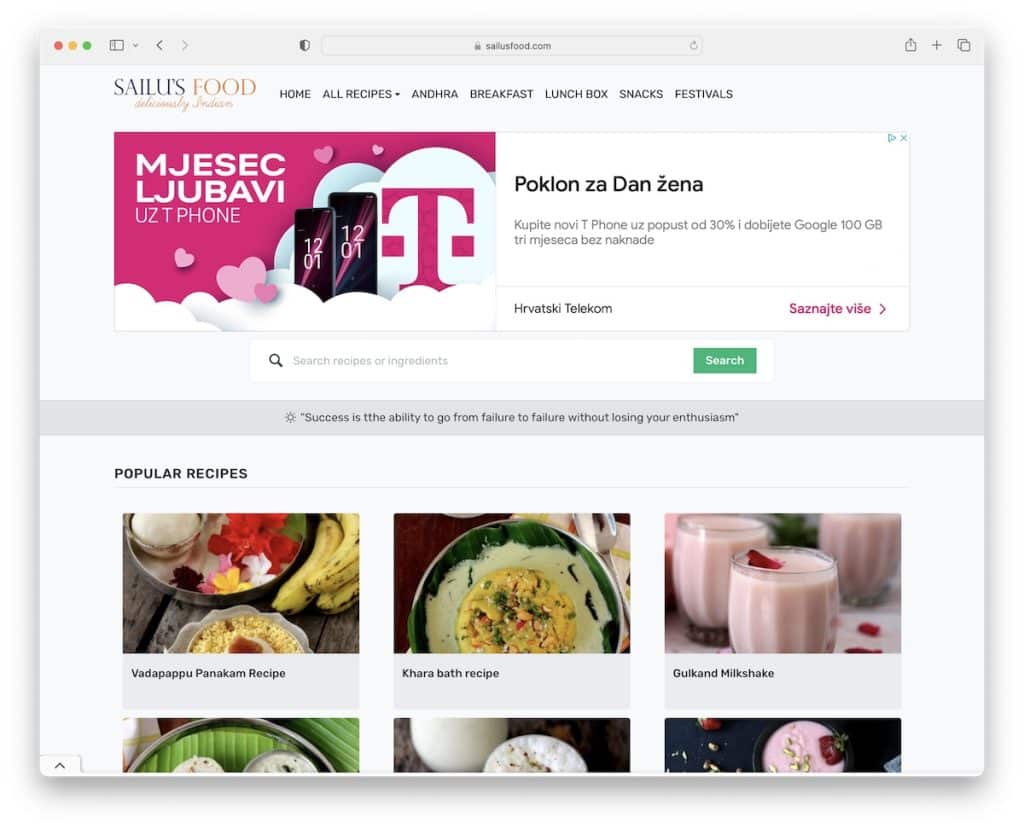The image size is (1024, 829).
Task: Click the green Search button
Action: [x=724, y=361]
